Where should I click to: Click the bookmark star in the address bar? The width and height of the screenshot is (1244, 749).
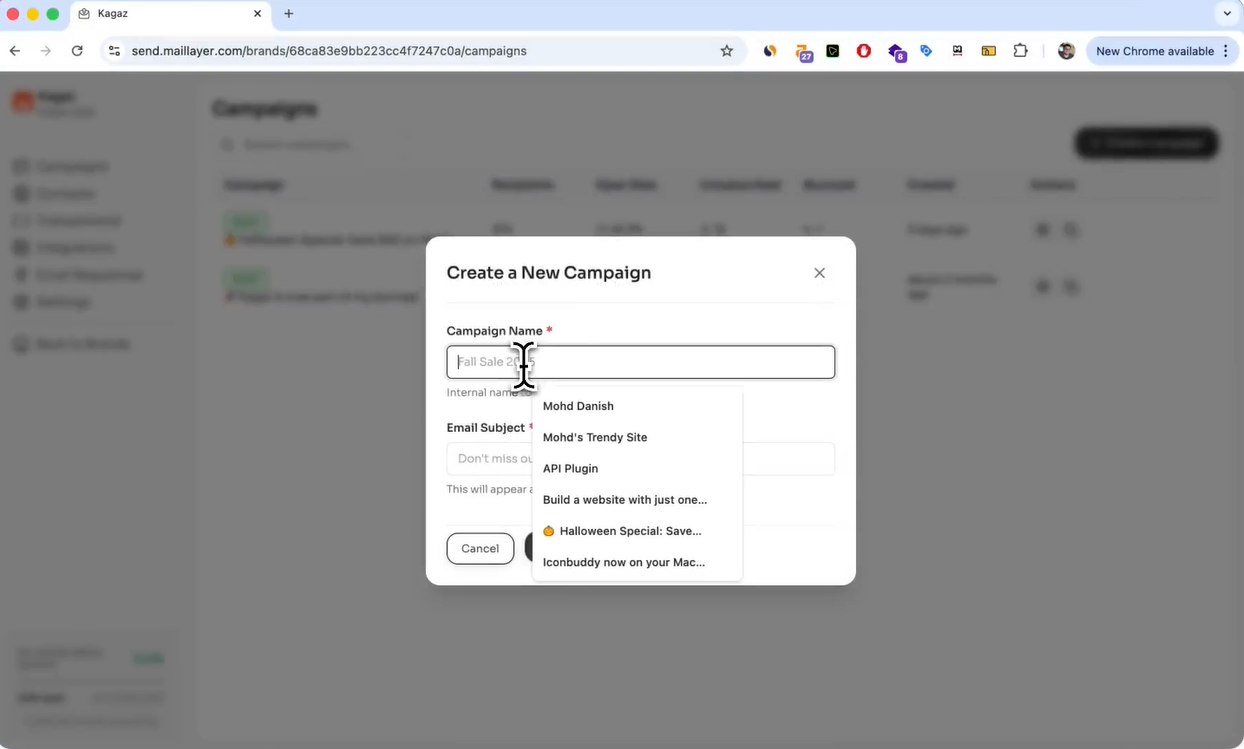(727, 50)
